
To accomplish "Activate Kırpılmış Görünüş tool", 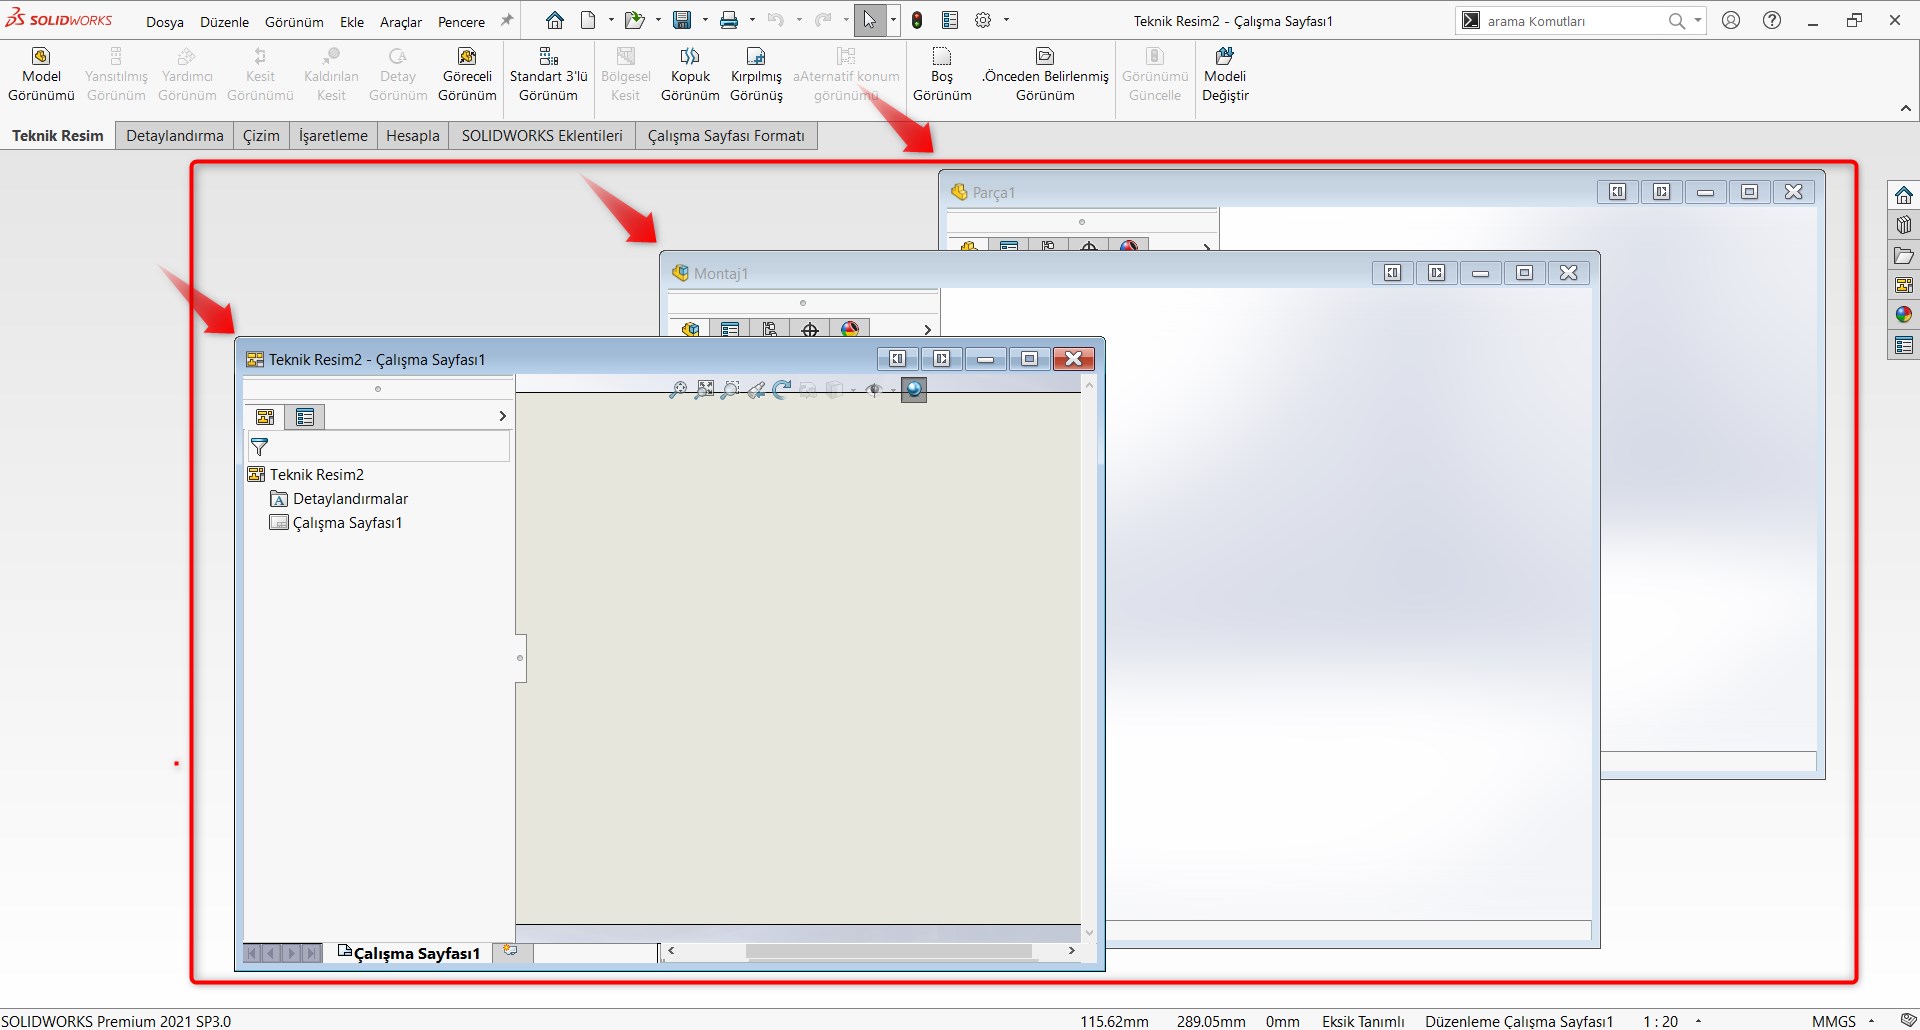I will 756,75.
